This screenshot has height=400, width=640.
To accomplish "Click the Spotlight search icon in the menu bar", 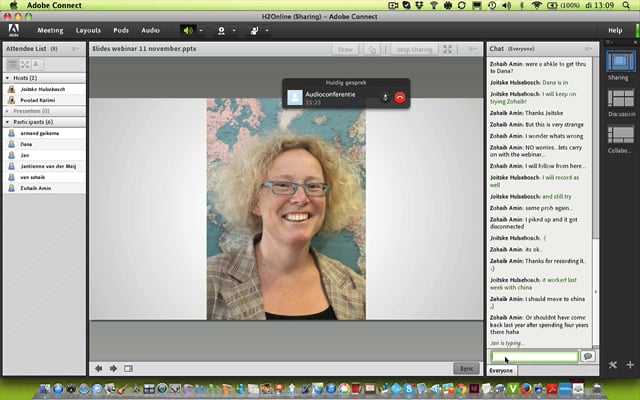I will pos(626,5).
